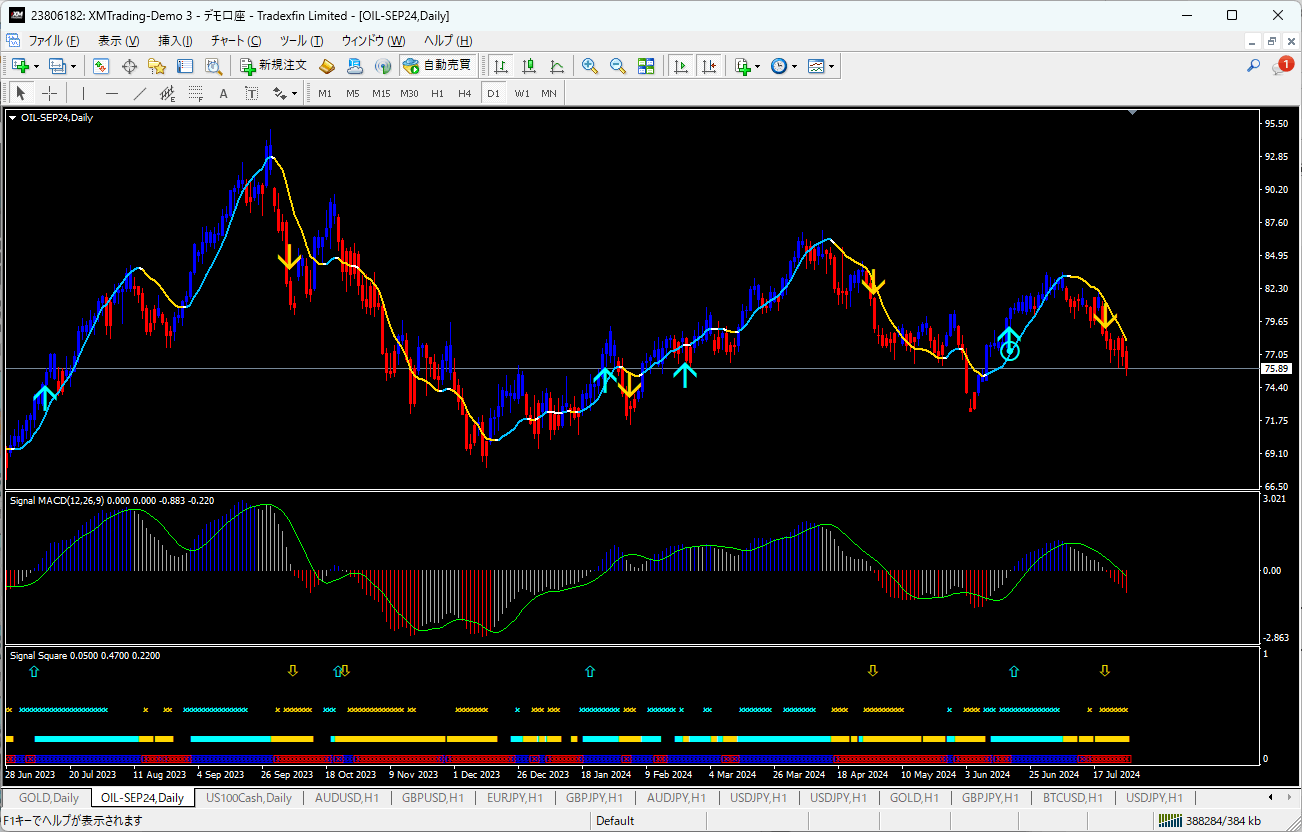Click the Signals icon in the toolbar
This screenshot has height=832, width=1302.
pyautogui.click(x=382, y=66)
